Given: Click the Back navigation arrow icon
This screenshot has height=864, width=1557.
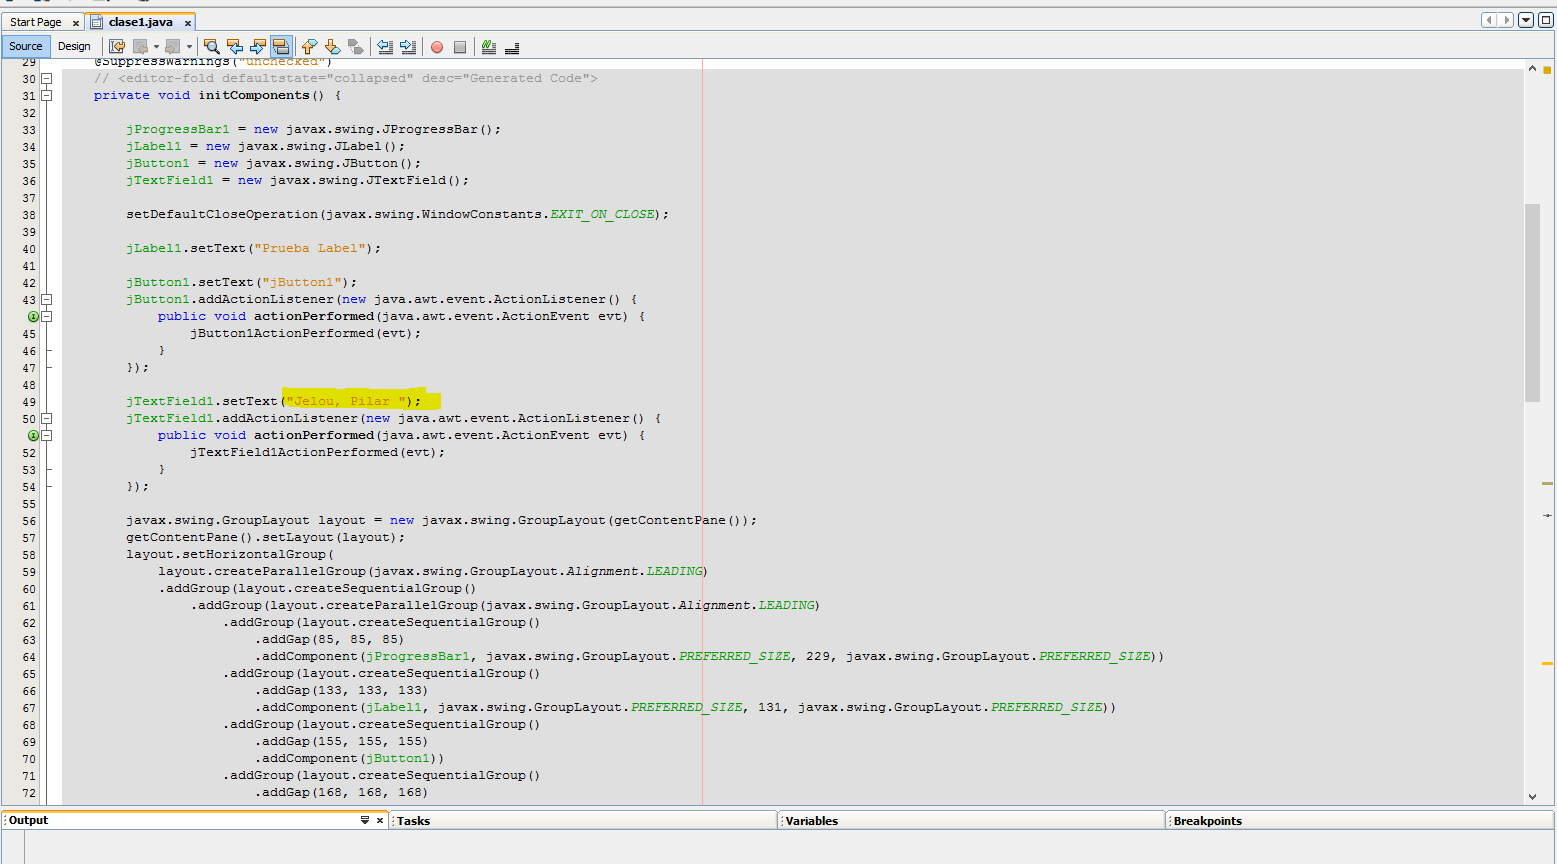Looking at the screenshot, I should click(141, 46).
